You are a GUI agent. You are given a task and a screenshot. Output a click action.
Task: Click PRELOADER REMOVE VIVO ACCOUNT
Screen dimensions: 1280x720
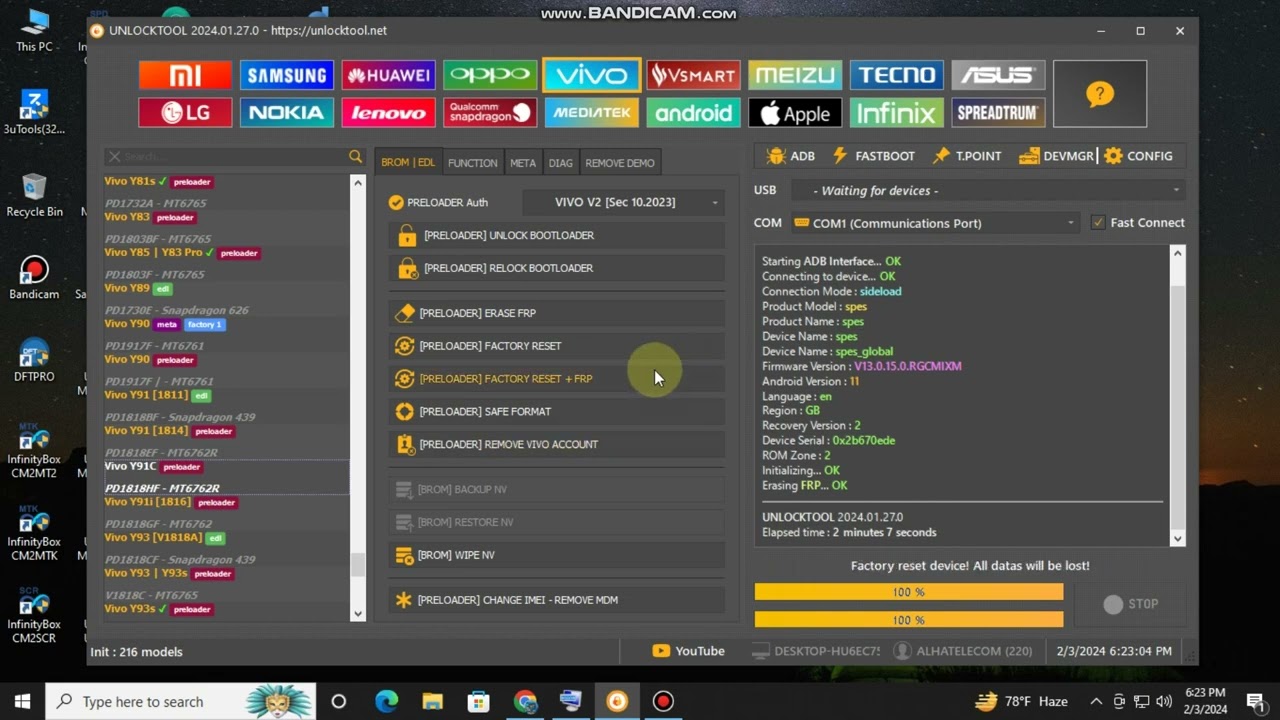click(x=556, y=444)
